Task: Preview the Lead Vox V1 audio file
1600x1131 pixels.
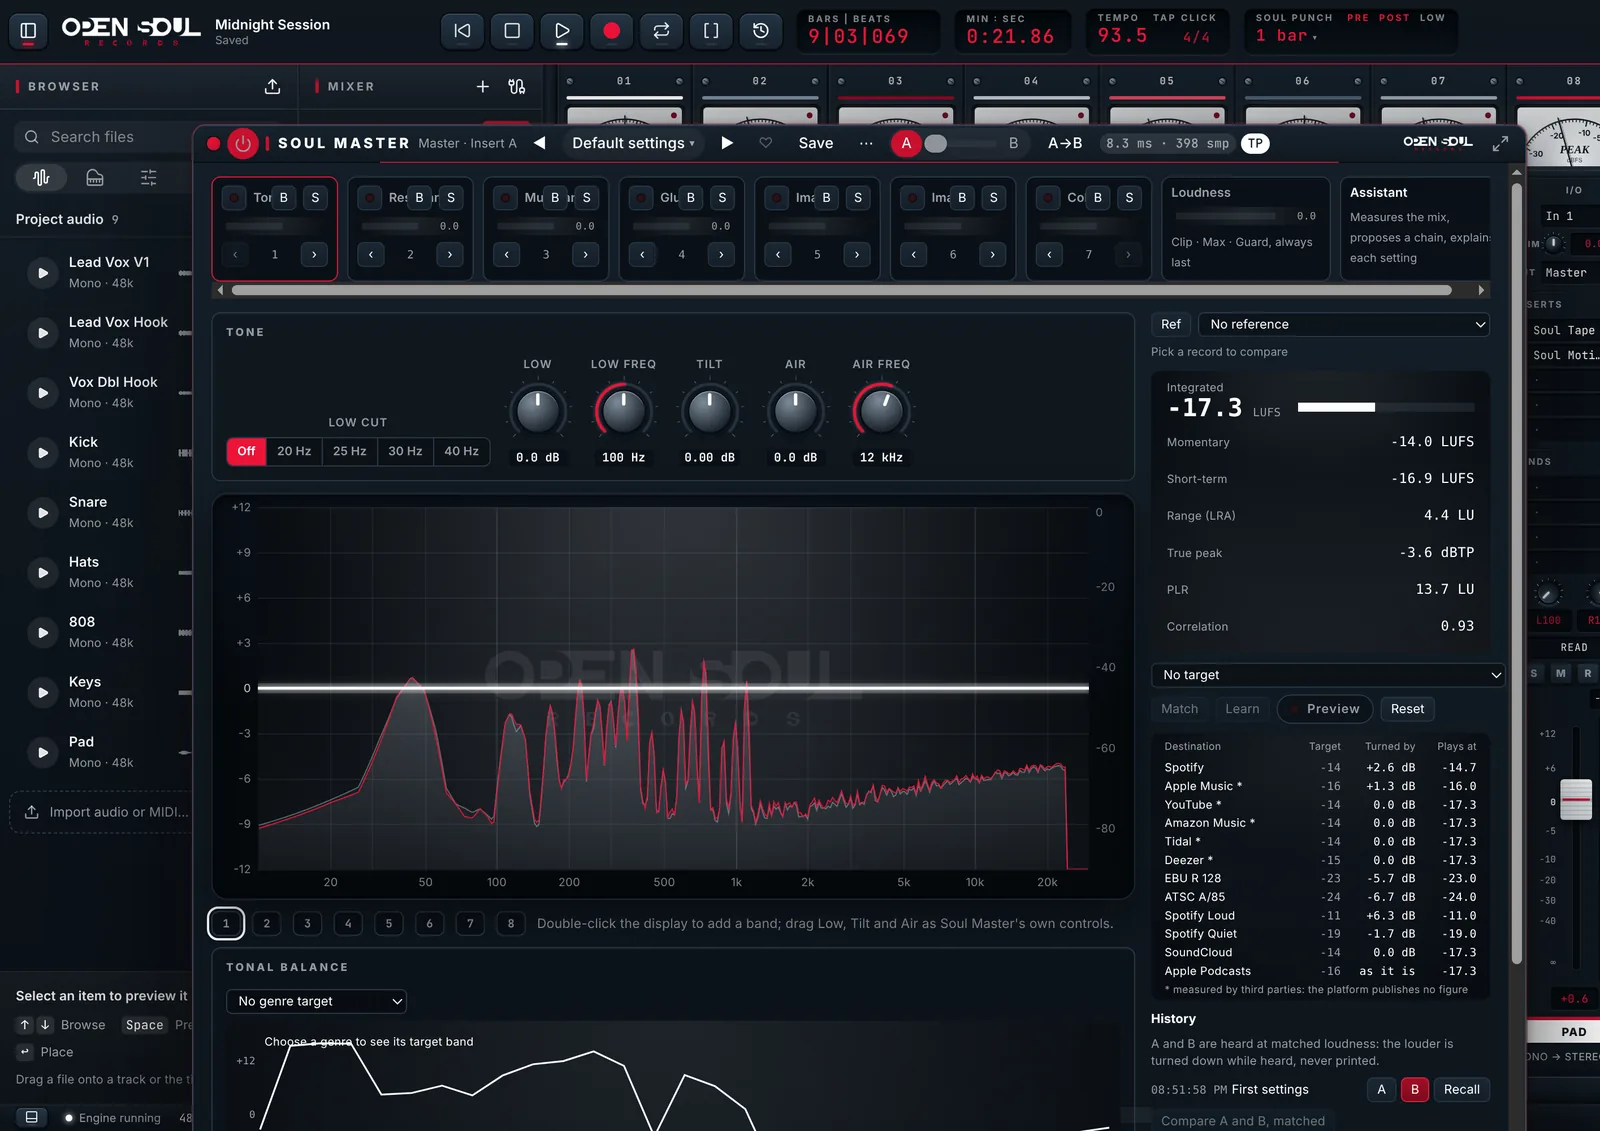Action: tap(43, 273)
